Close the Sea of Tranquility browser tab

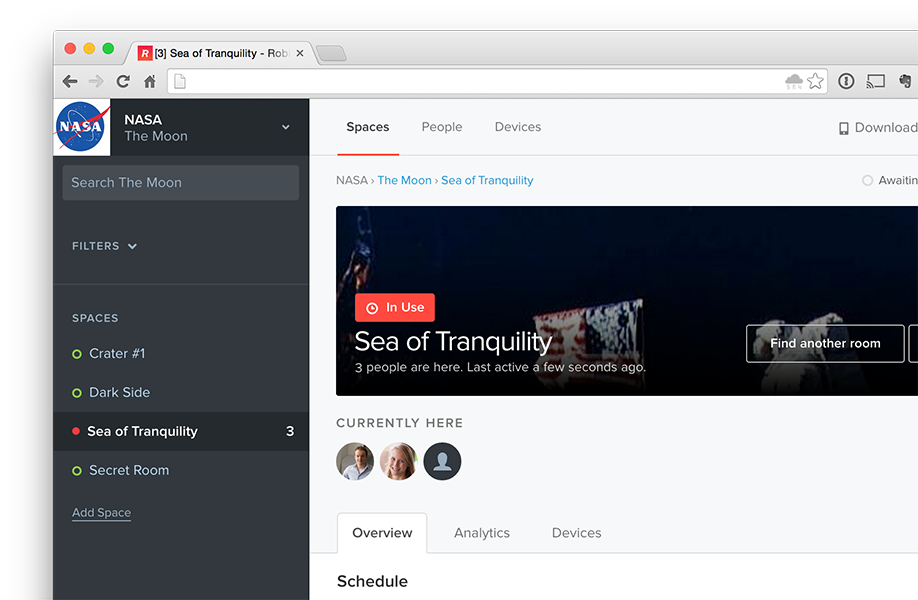tap(300, 53)
